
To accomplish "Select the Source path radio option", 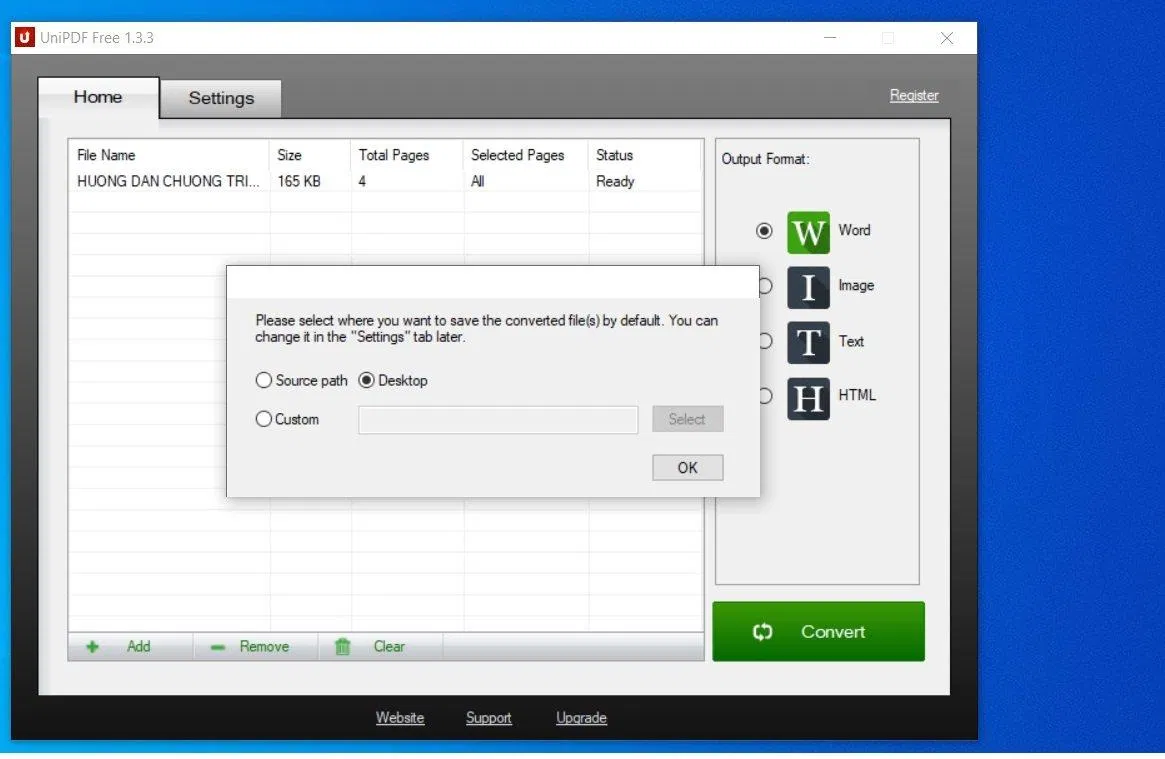I will [x=264, y=381].
